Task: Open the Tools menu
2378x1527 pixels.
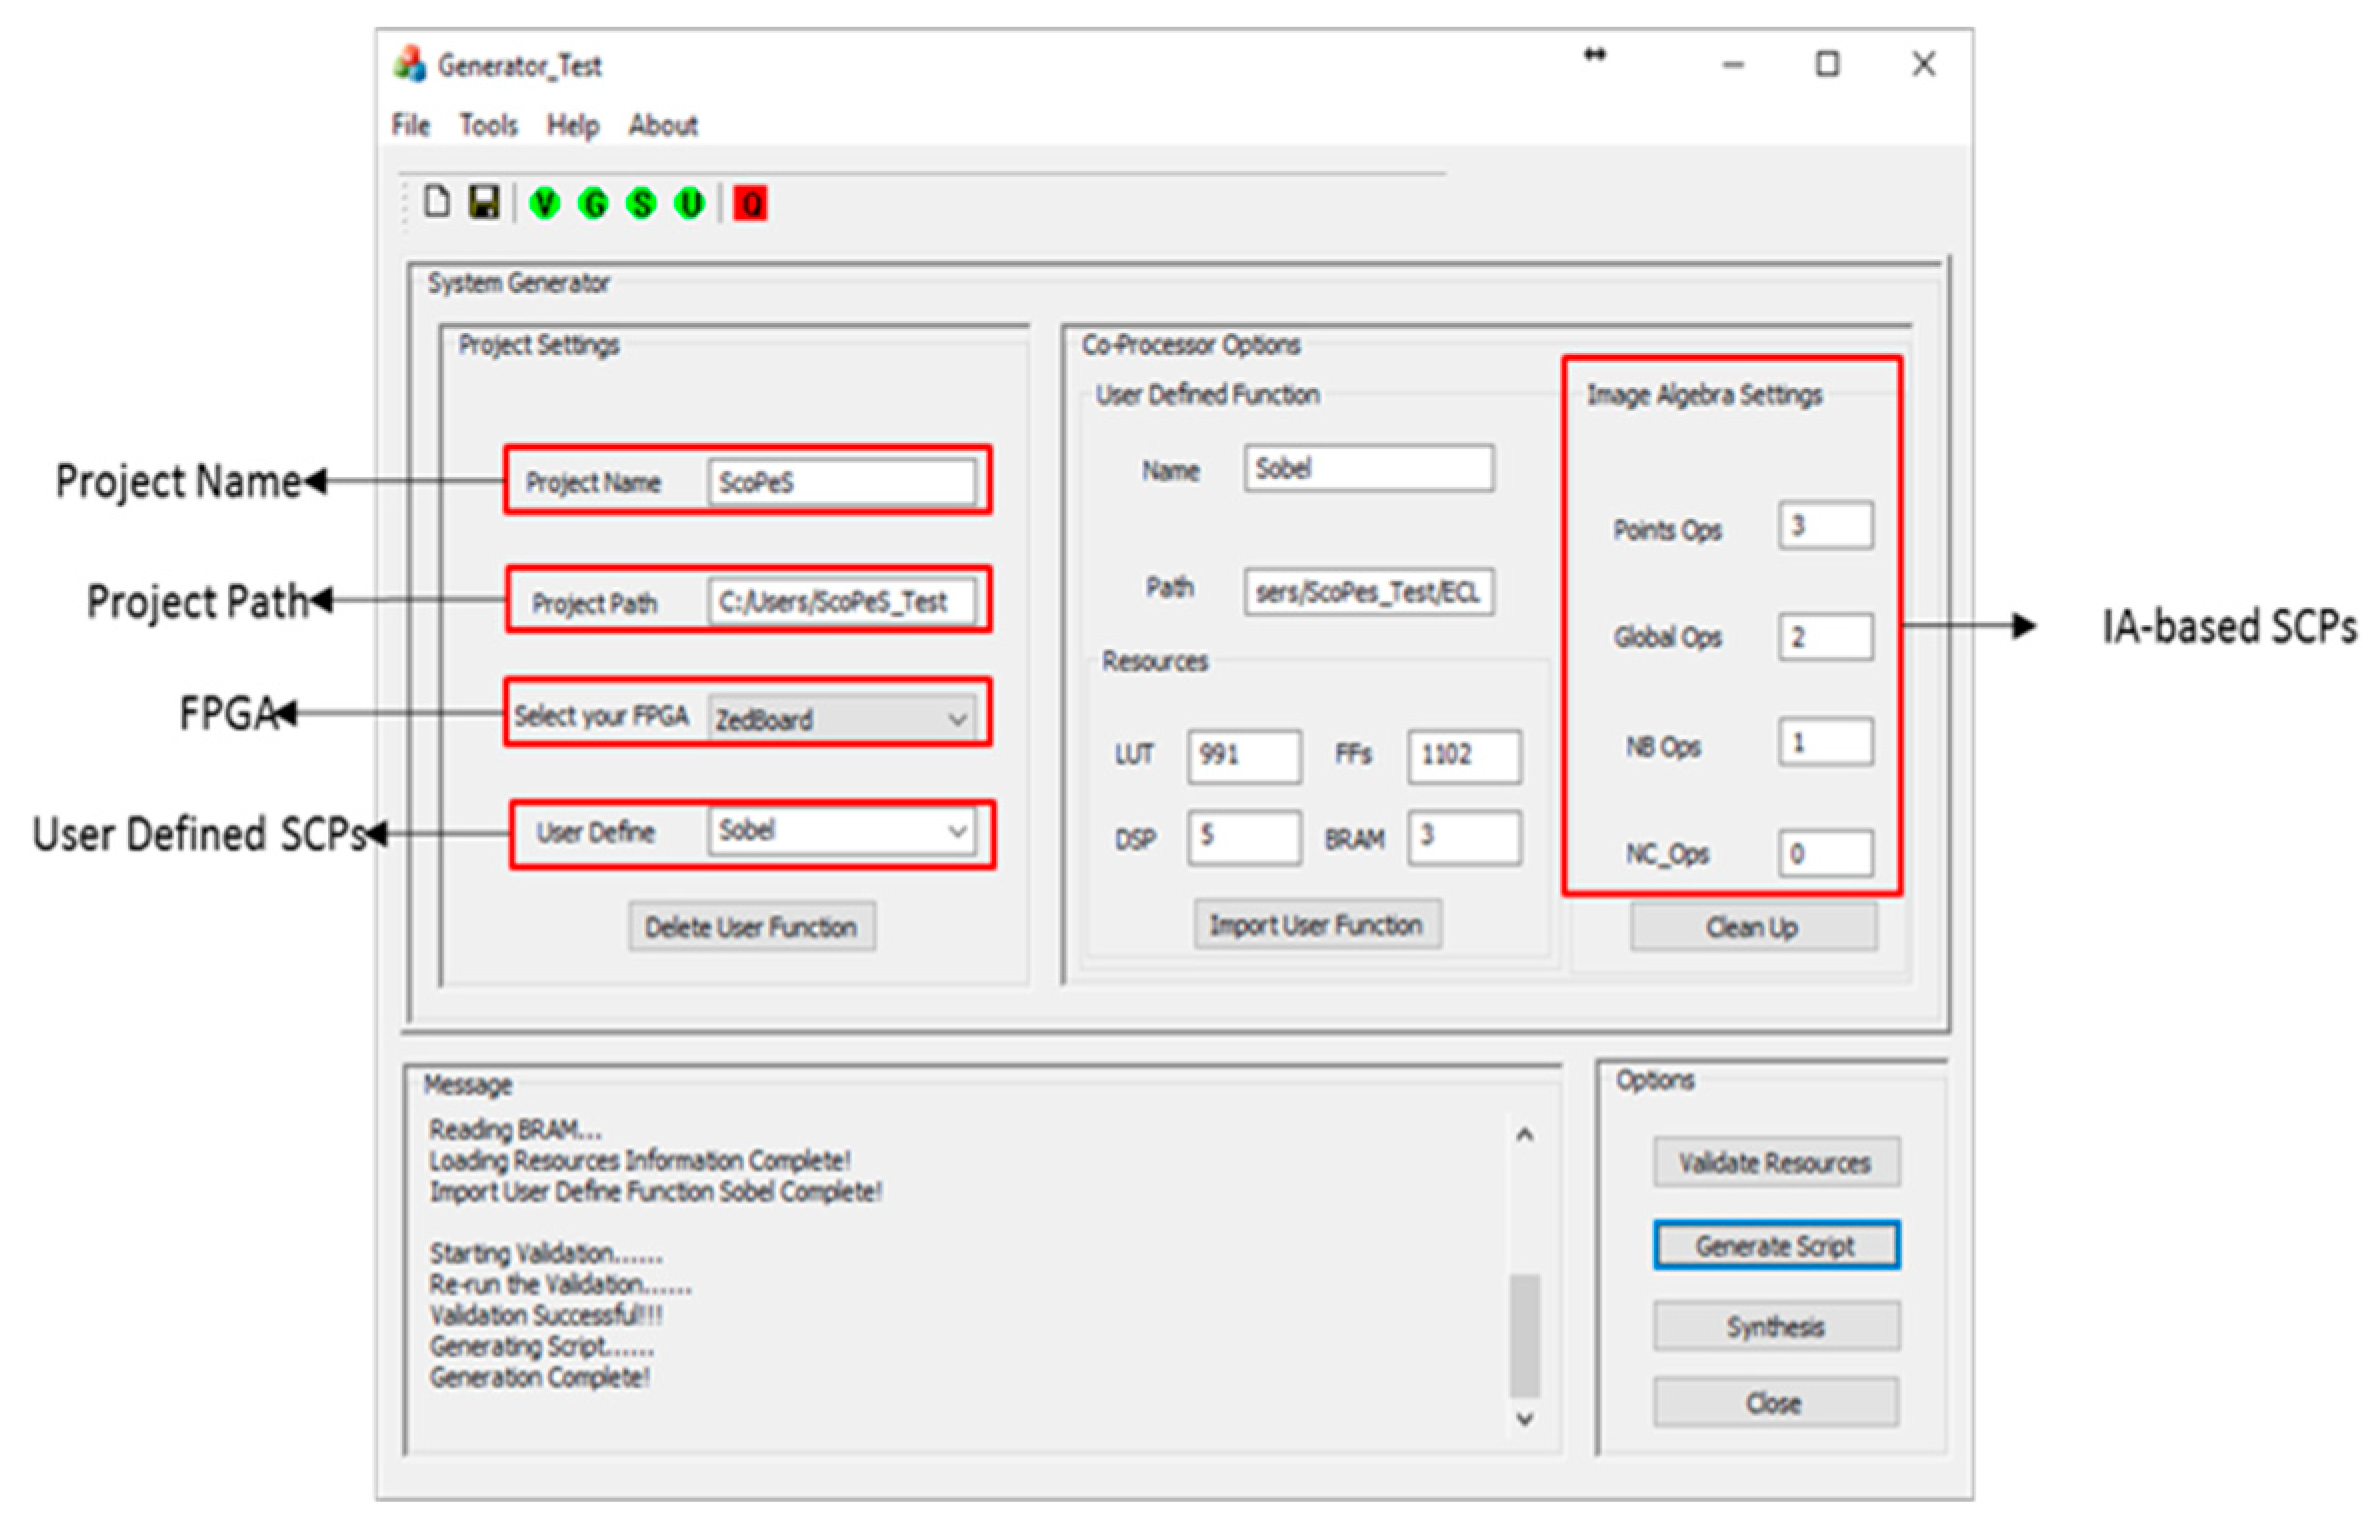Action: 488,125
